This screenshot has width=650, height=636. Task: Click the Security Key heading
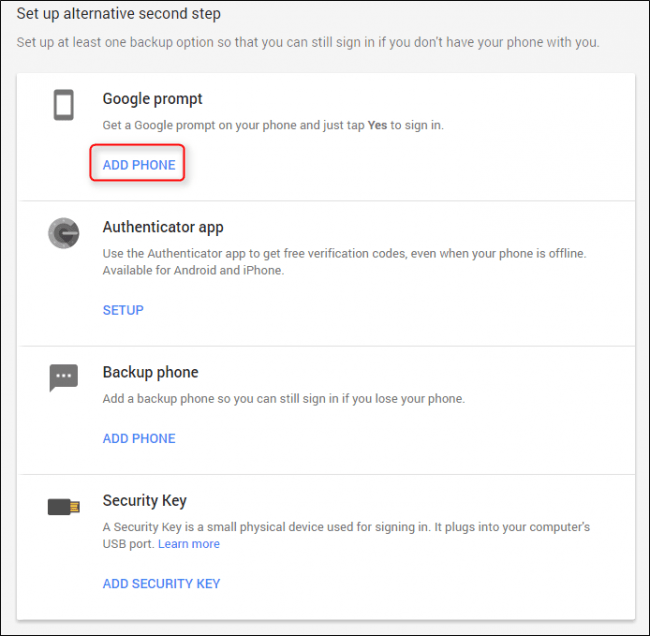[x=145, y=500]
